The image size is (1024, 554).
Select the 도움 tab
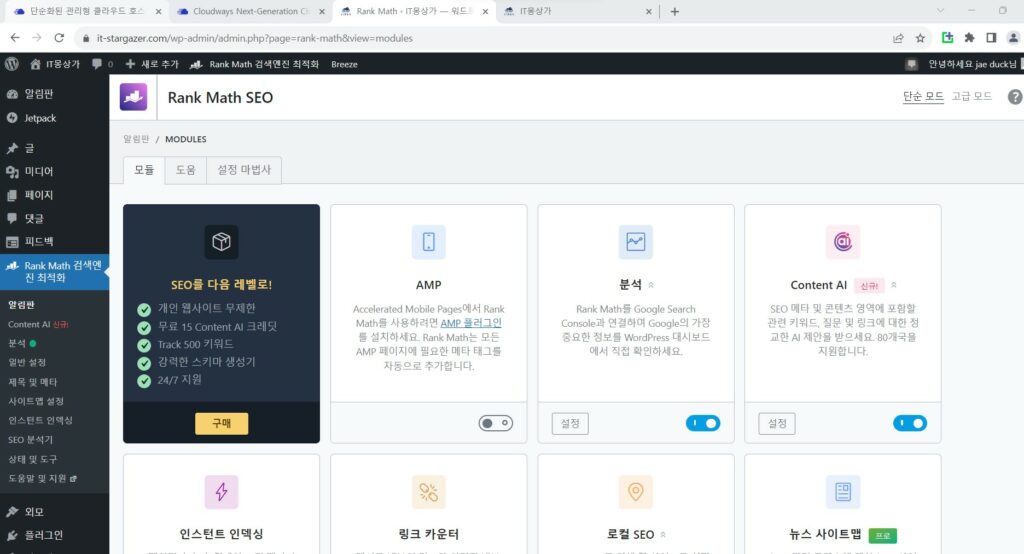tap(185, 170)
